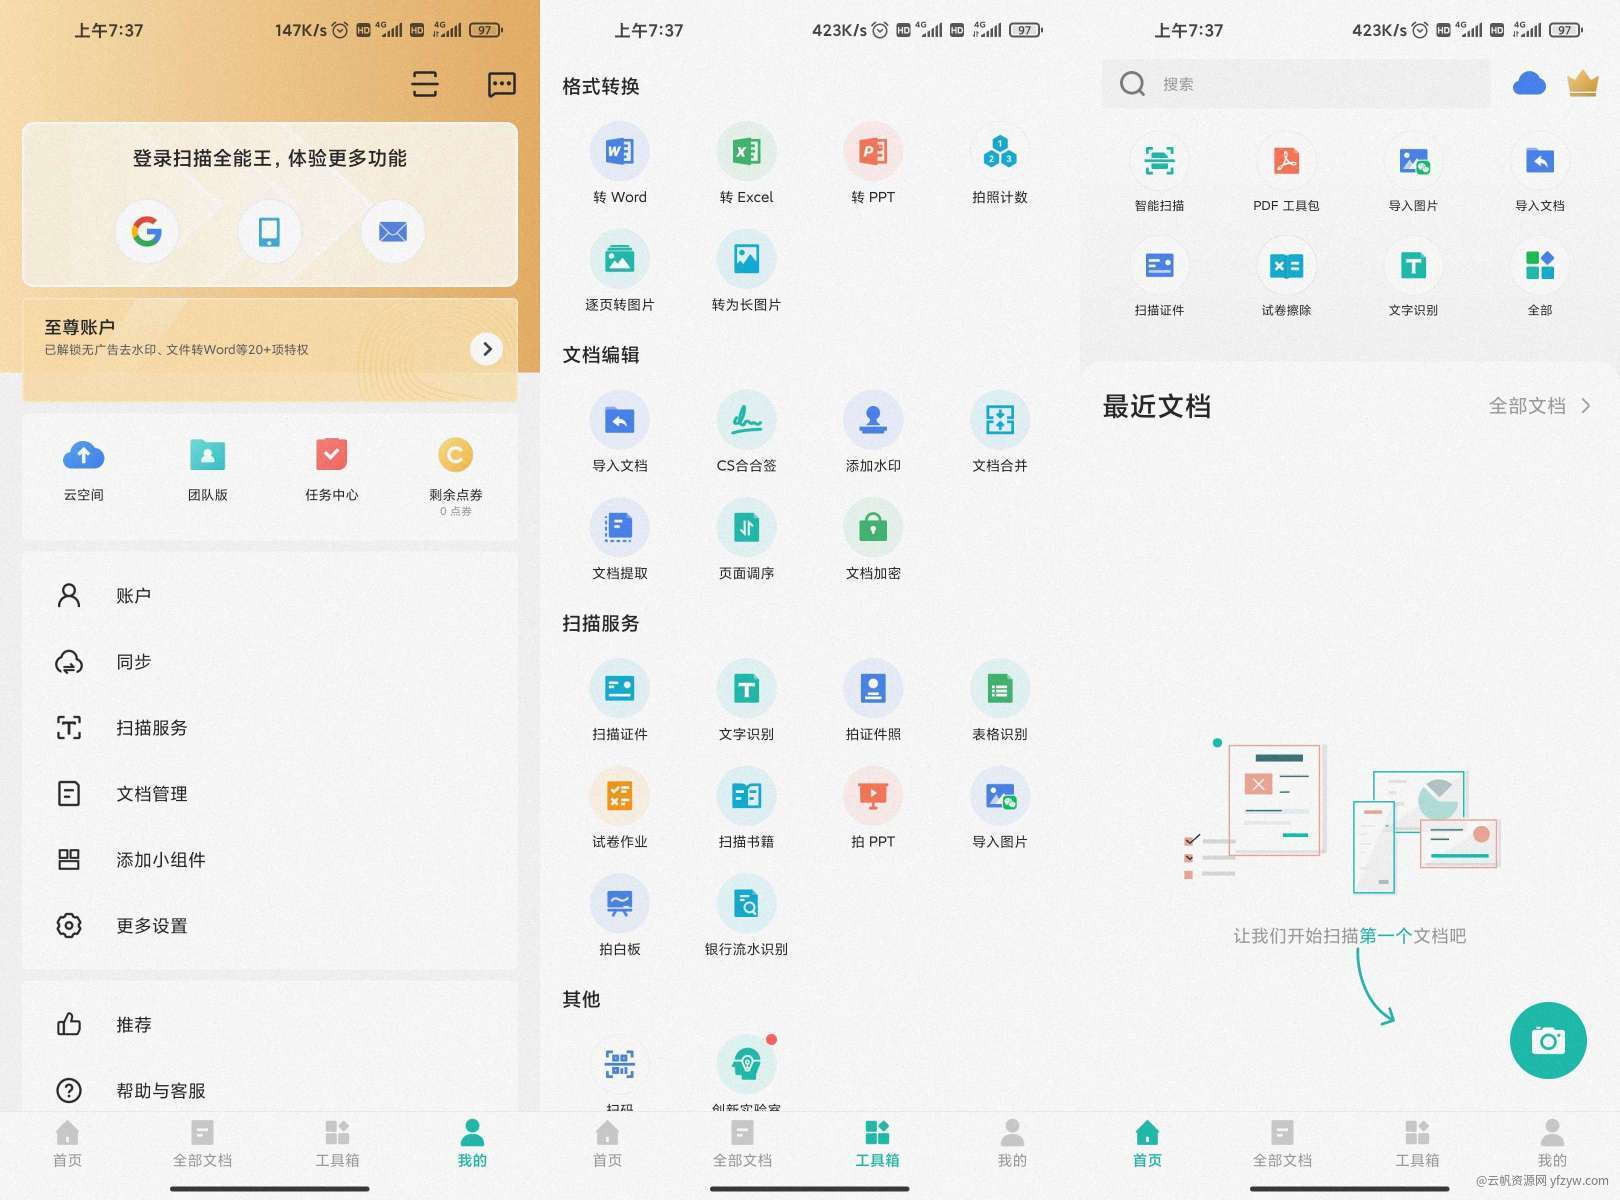Open the gold crown premium icon
Viewport: 1620px width, 1200px height.
(x=1582, y=84)
